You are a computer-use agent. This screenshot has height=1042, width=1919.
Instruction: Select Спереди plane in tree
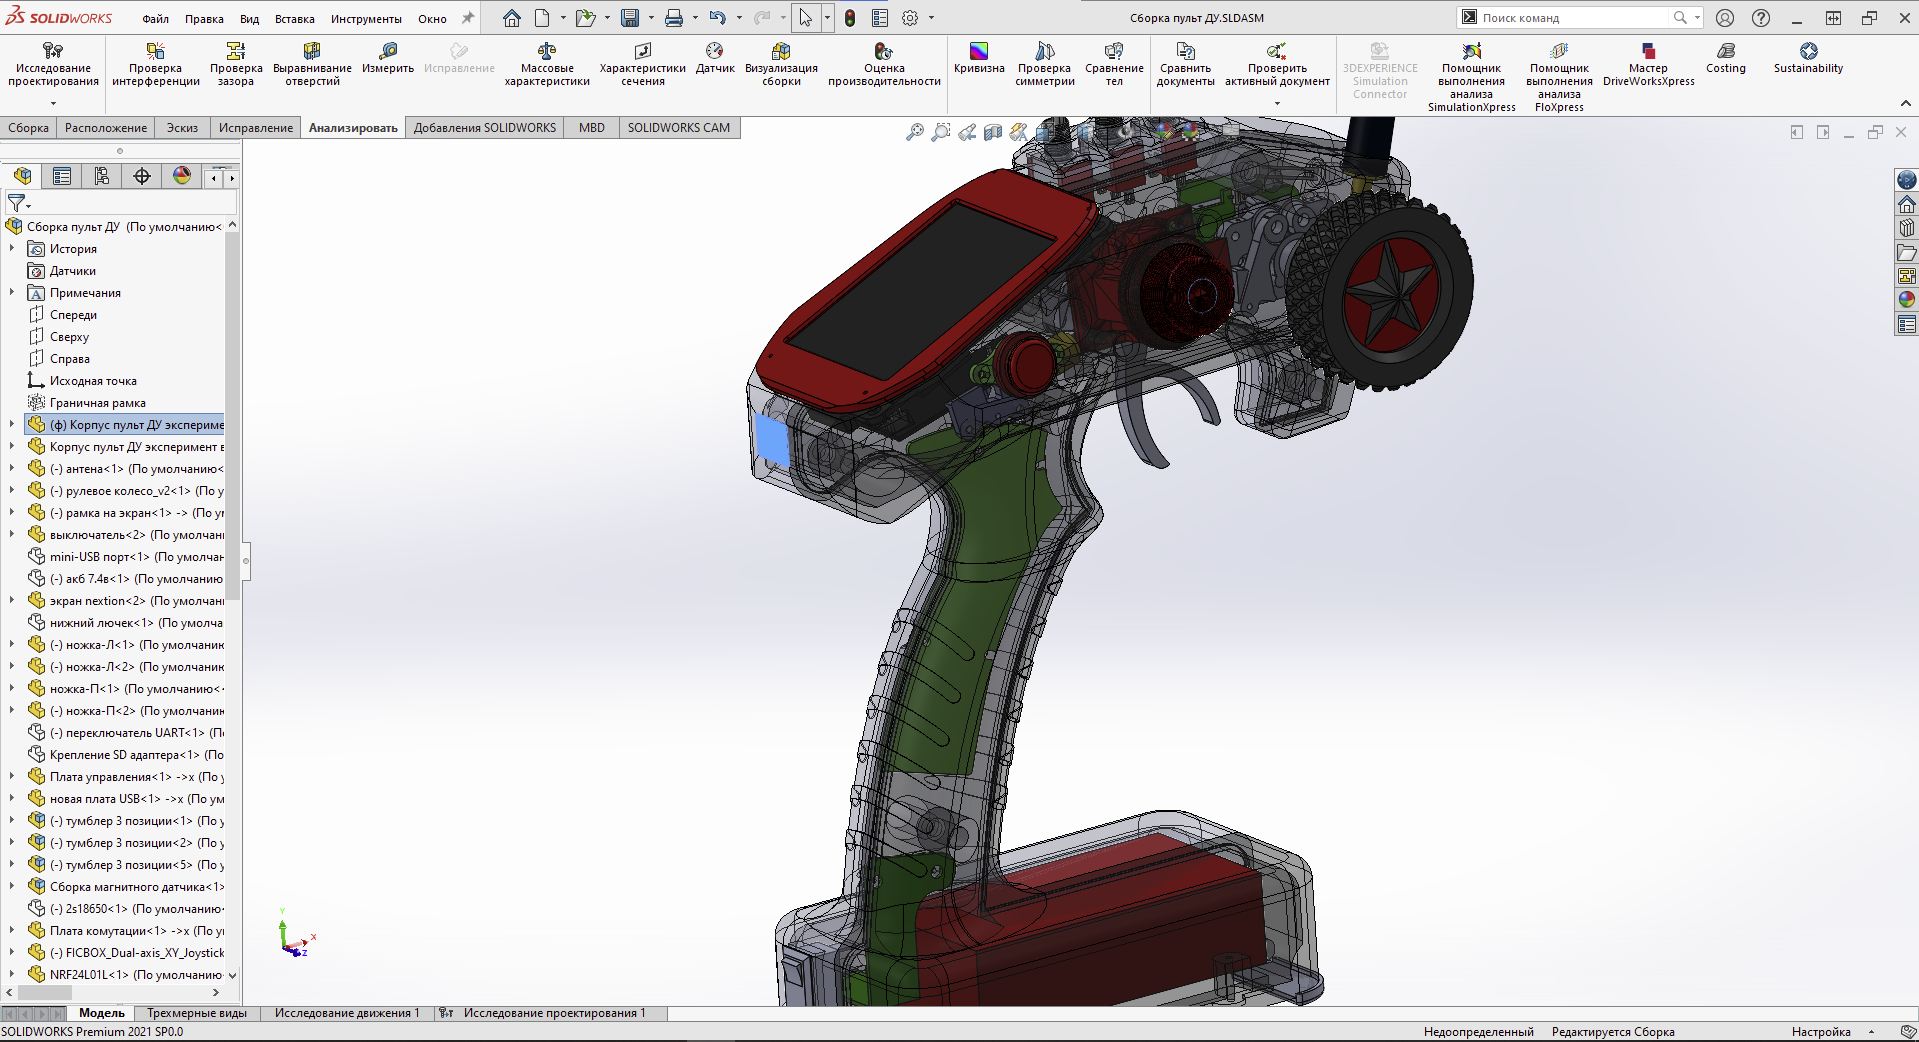coord(73,315)
